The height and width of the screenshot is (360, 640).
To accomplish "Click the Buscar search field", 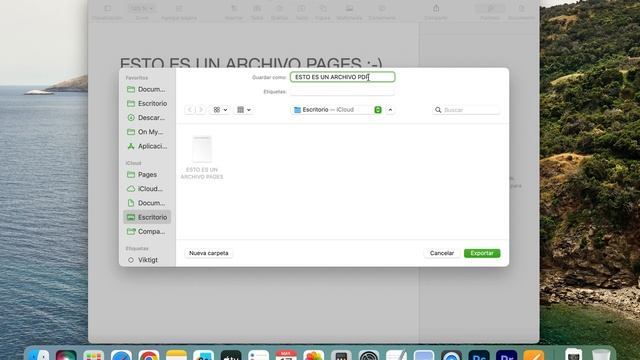I will (466, 110).
